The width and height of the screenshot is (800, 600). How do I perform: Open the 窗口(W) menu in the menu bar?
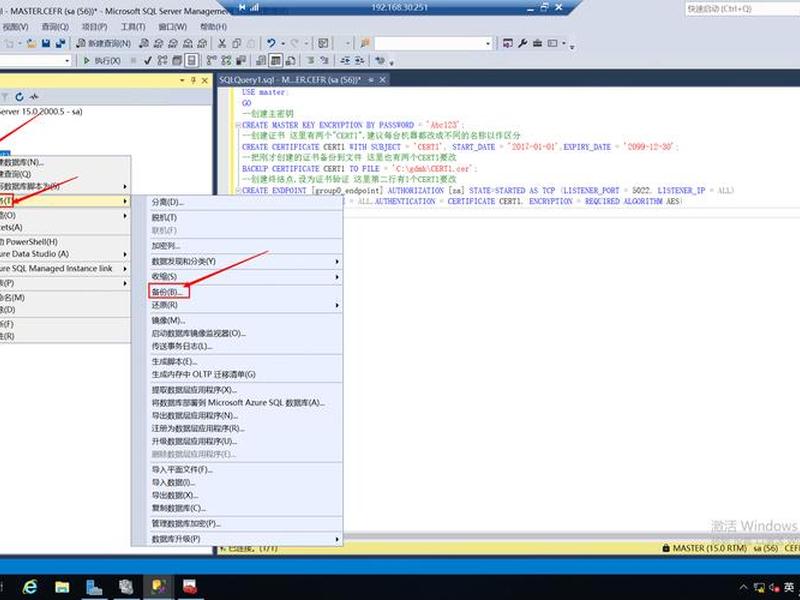[x=172, y=27]
